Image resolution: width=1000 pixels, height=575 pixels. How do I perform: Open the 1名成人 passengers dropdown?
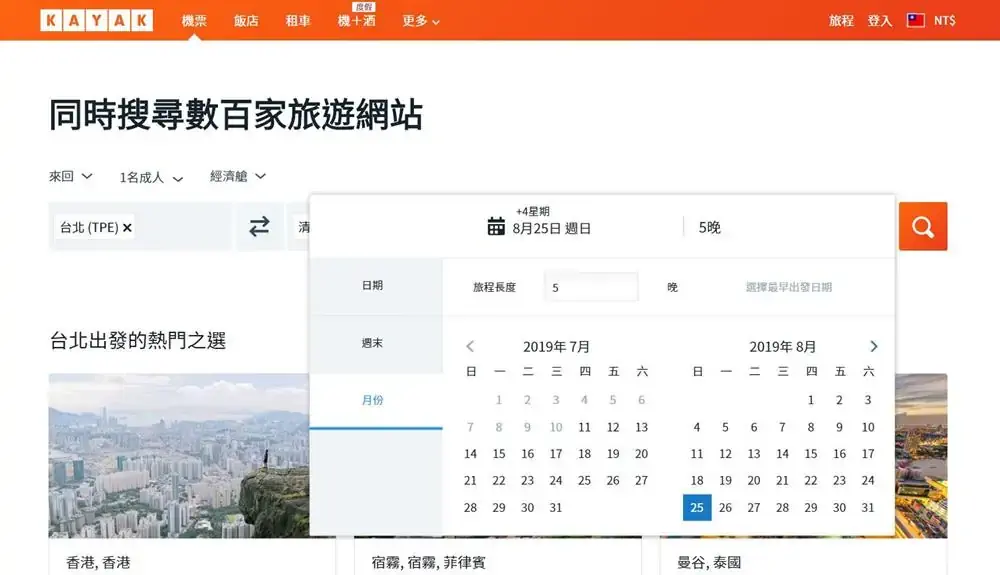[x=151, y=177]
